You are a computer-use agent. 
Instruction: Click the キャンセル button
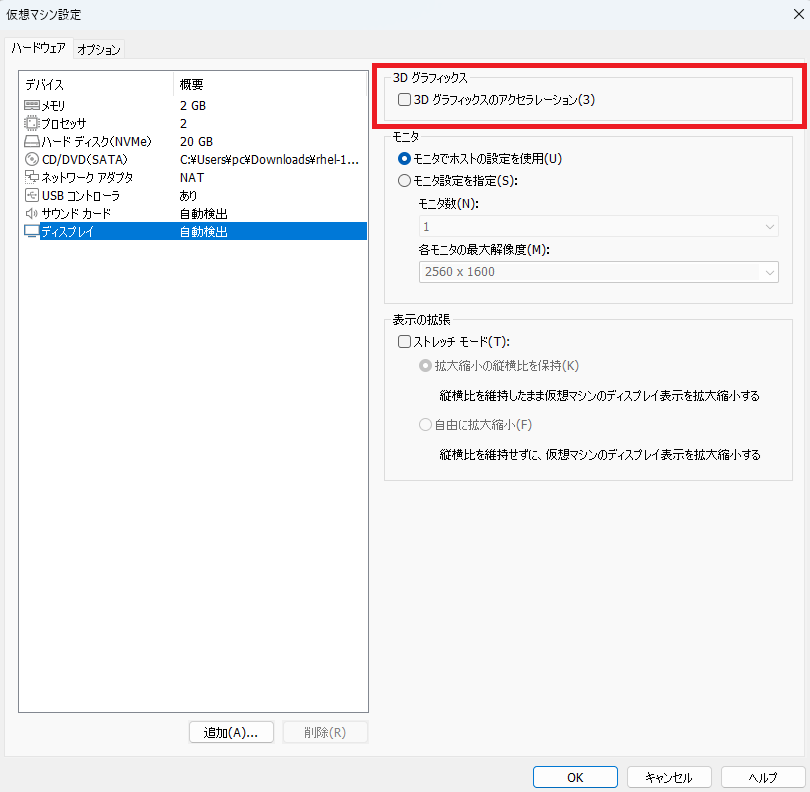[x=669, y=777]
